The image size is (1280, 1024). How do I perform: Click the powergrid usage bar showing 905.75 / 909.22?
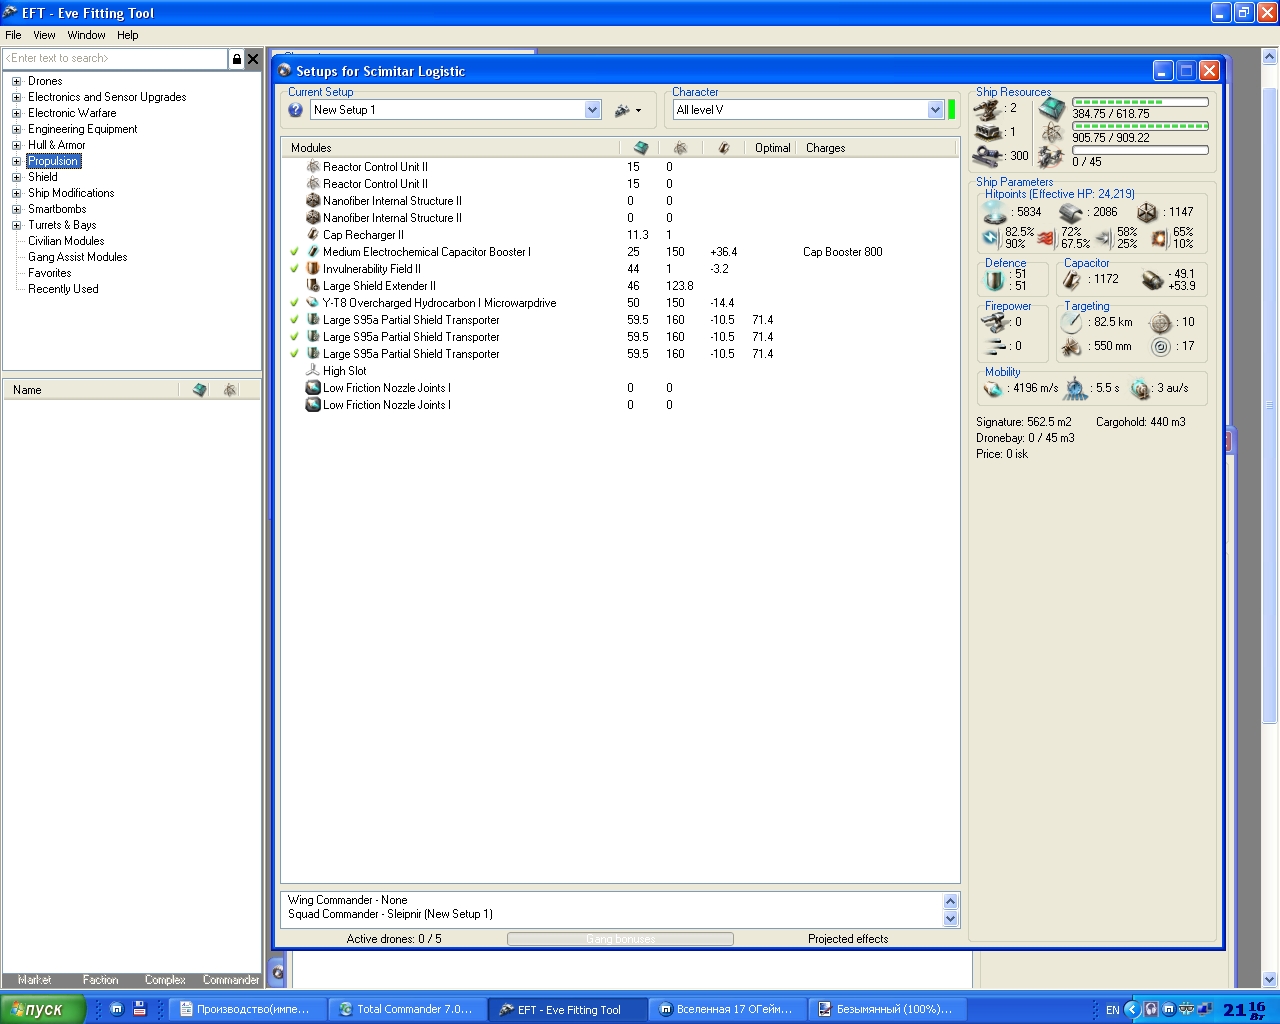(1140, 126)
